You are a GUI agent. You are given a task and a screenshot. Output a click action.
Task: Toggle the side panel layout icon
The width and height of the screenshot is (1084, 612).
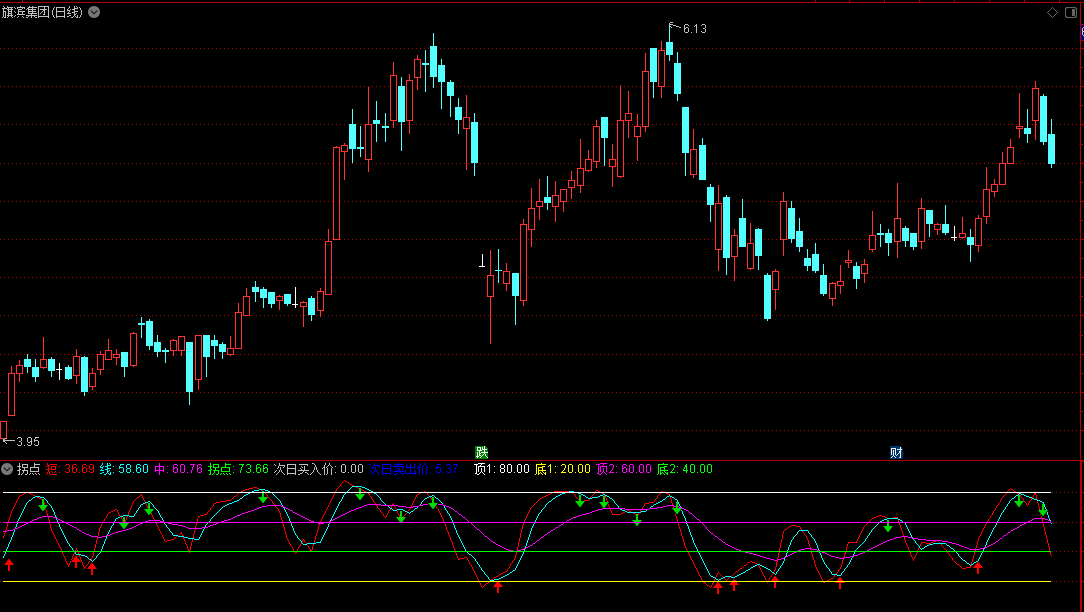[1072, 12]
